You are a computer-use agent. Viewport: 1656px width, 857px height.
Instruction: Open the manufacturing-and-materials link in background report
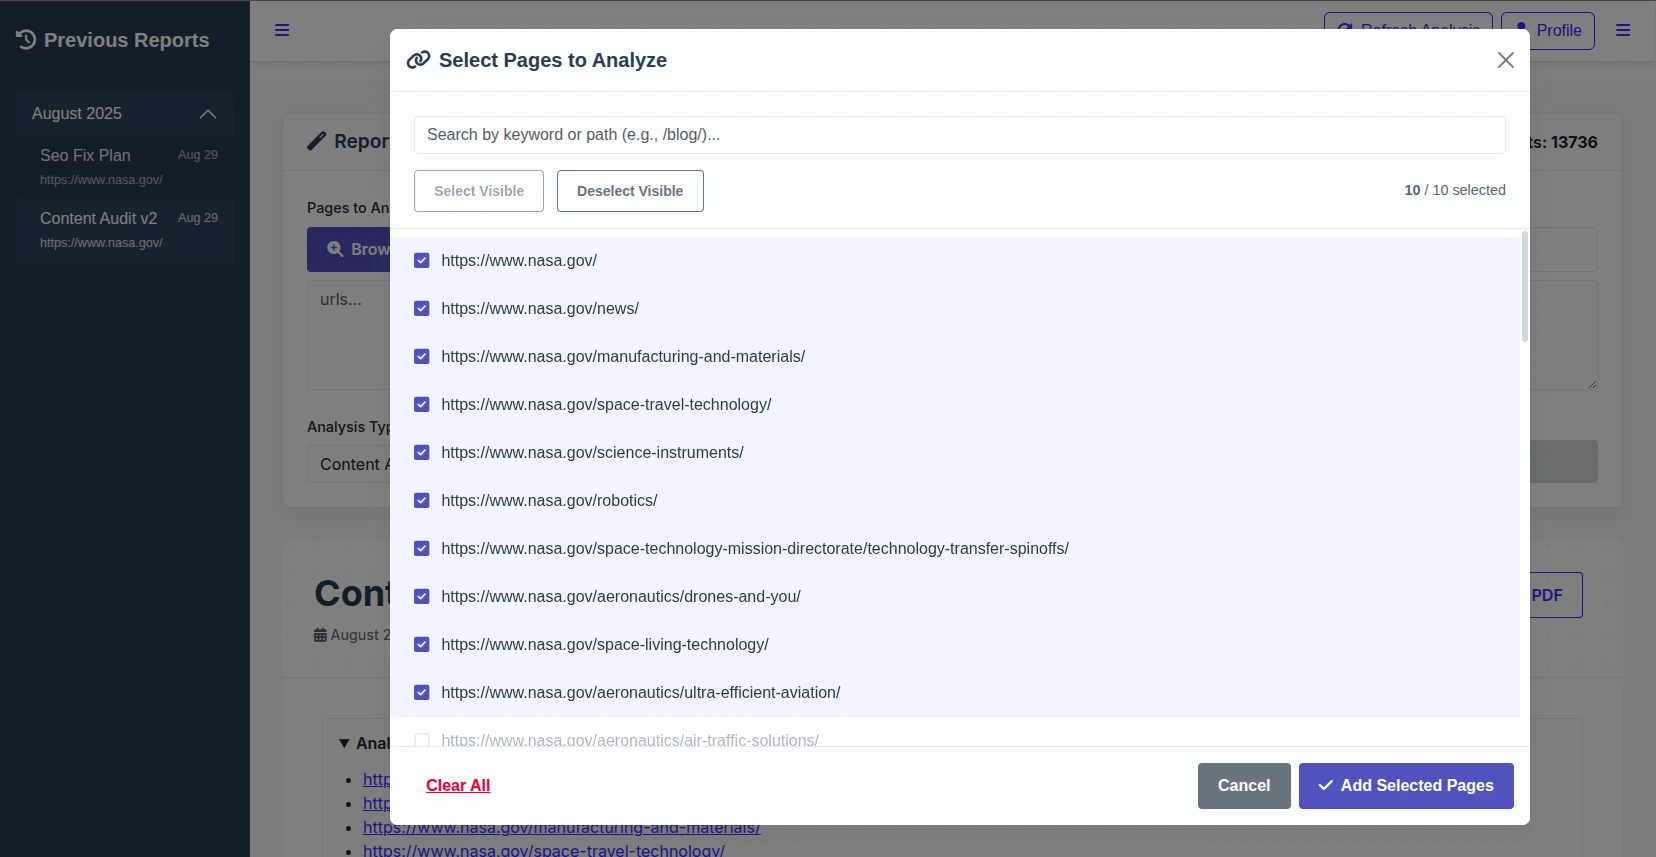561,828
